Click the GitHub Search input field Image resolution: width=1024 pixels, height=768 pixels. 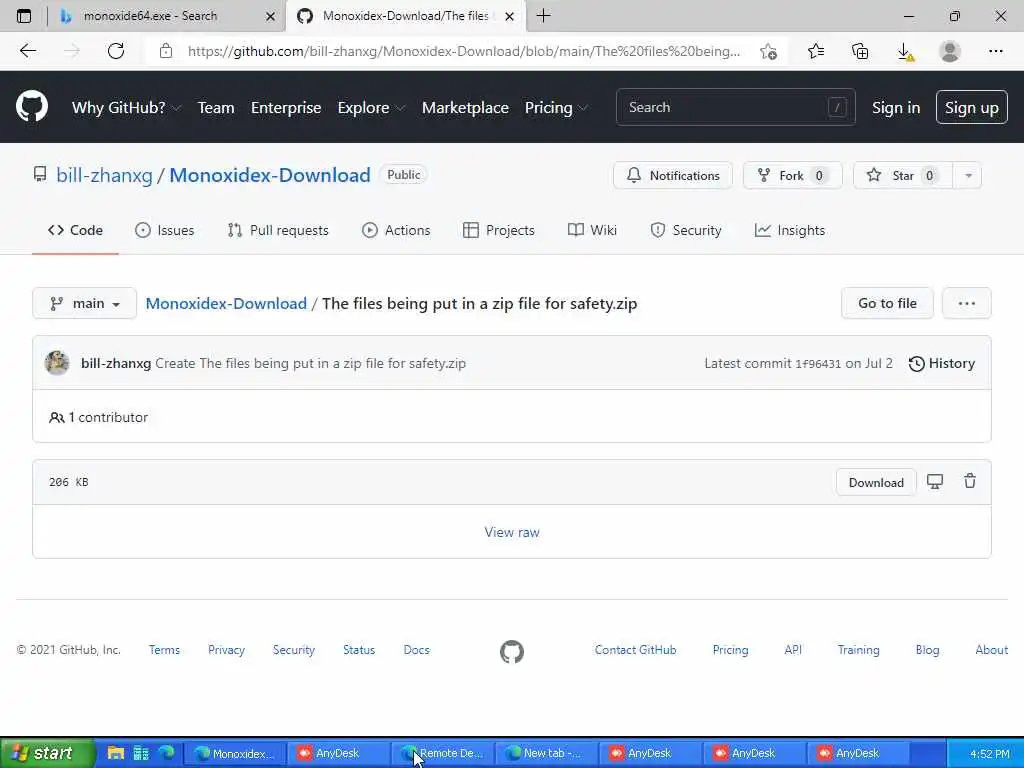tap(735, 107)
